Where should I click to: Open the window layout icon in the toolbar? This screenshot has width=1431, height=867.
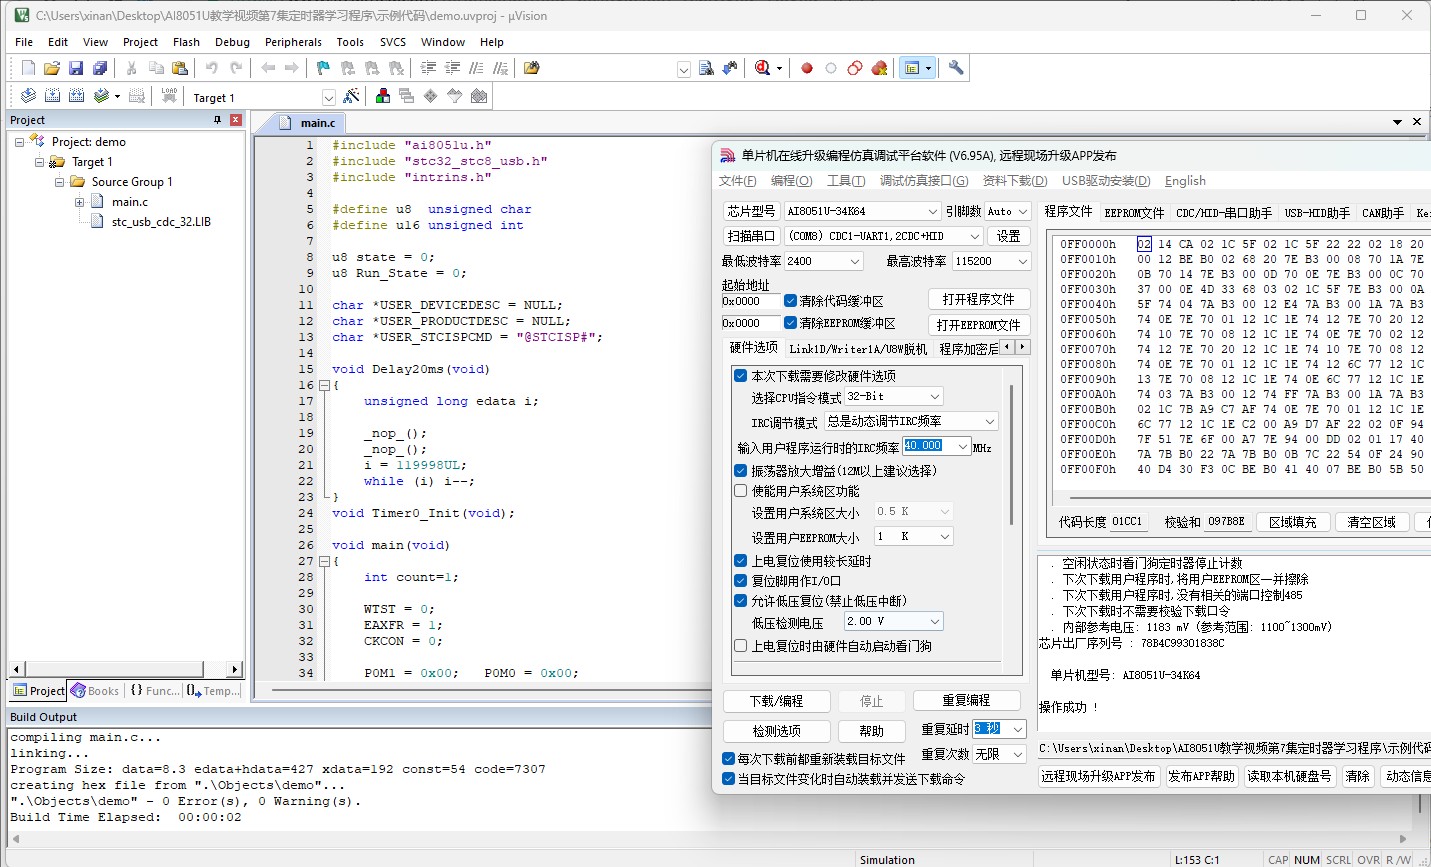pos(911,68)
